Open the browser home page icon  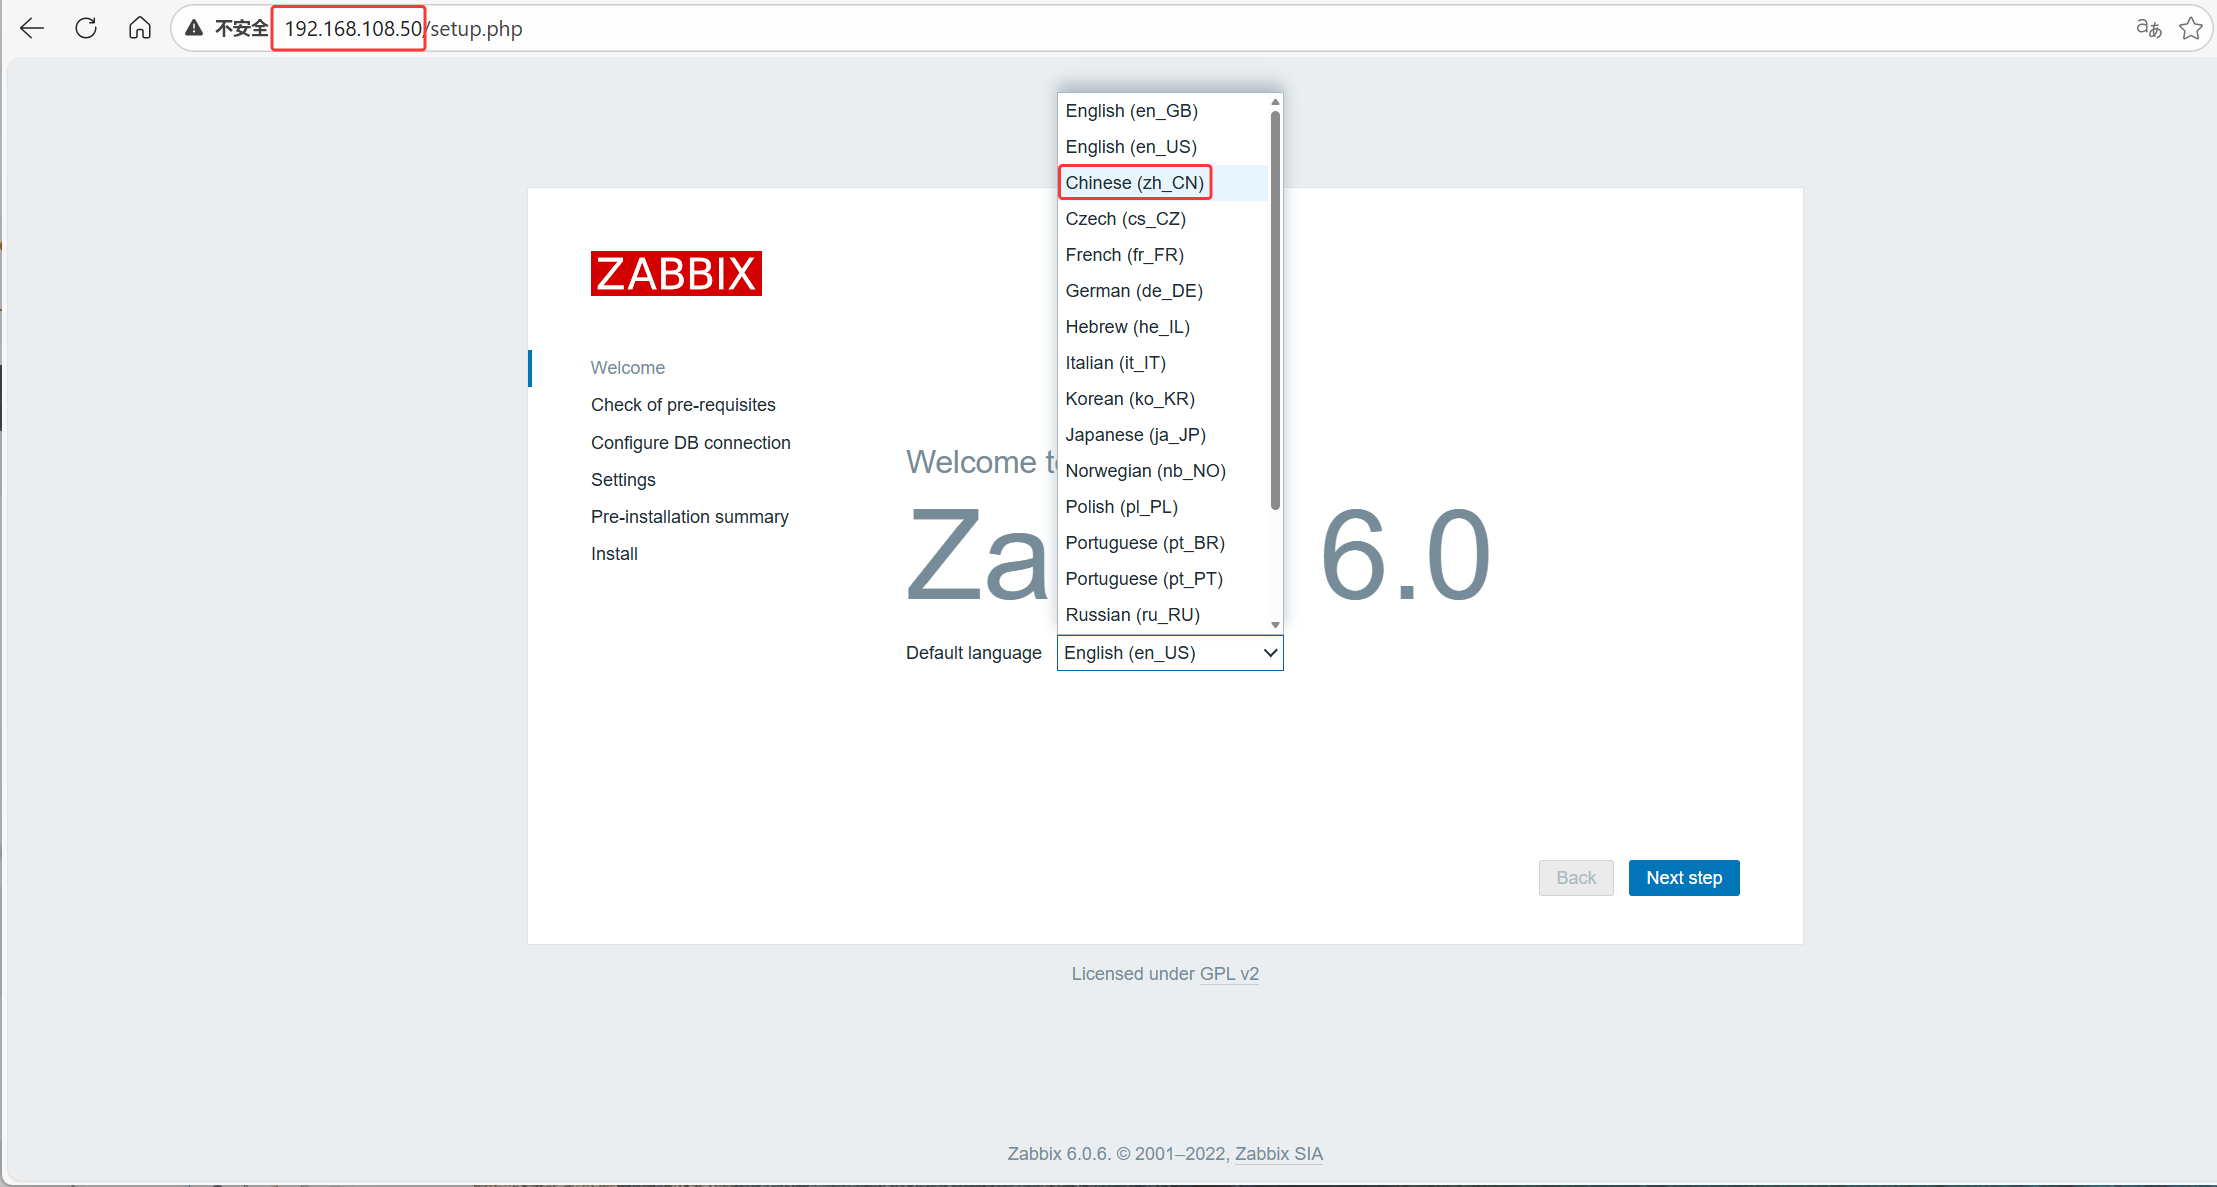tap(140, 28)
